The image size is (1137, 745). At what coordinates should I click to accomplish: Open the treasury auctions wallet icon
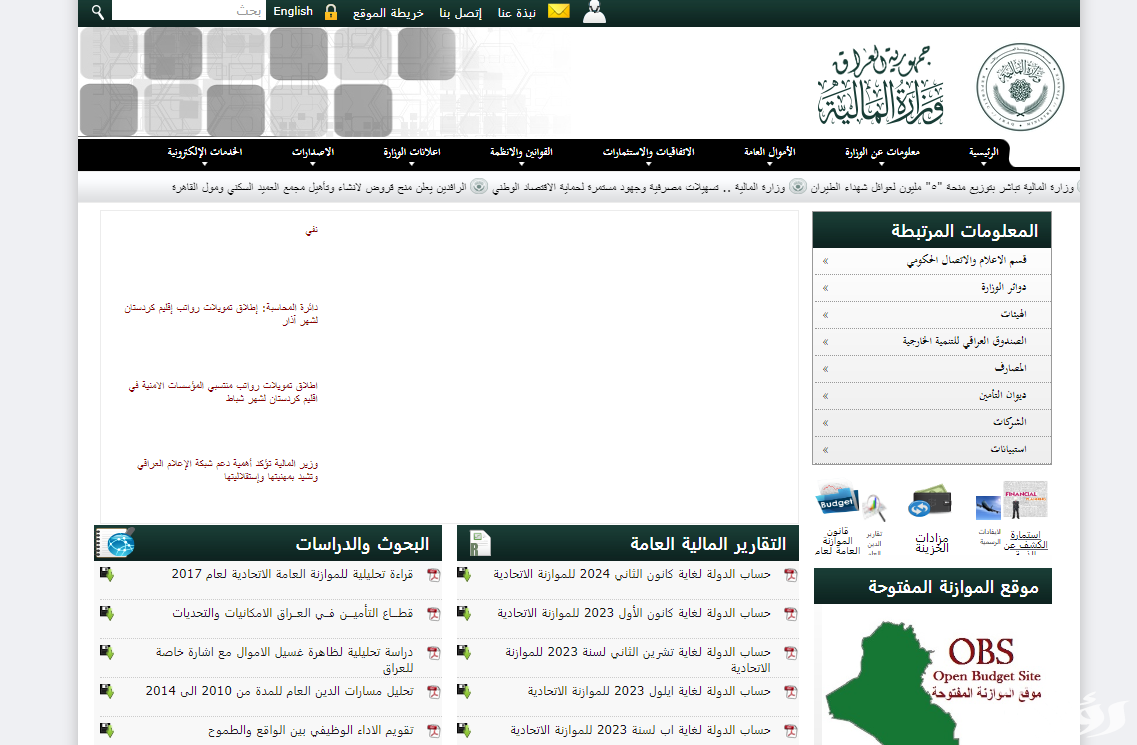[930, 502]
